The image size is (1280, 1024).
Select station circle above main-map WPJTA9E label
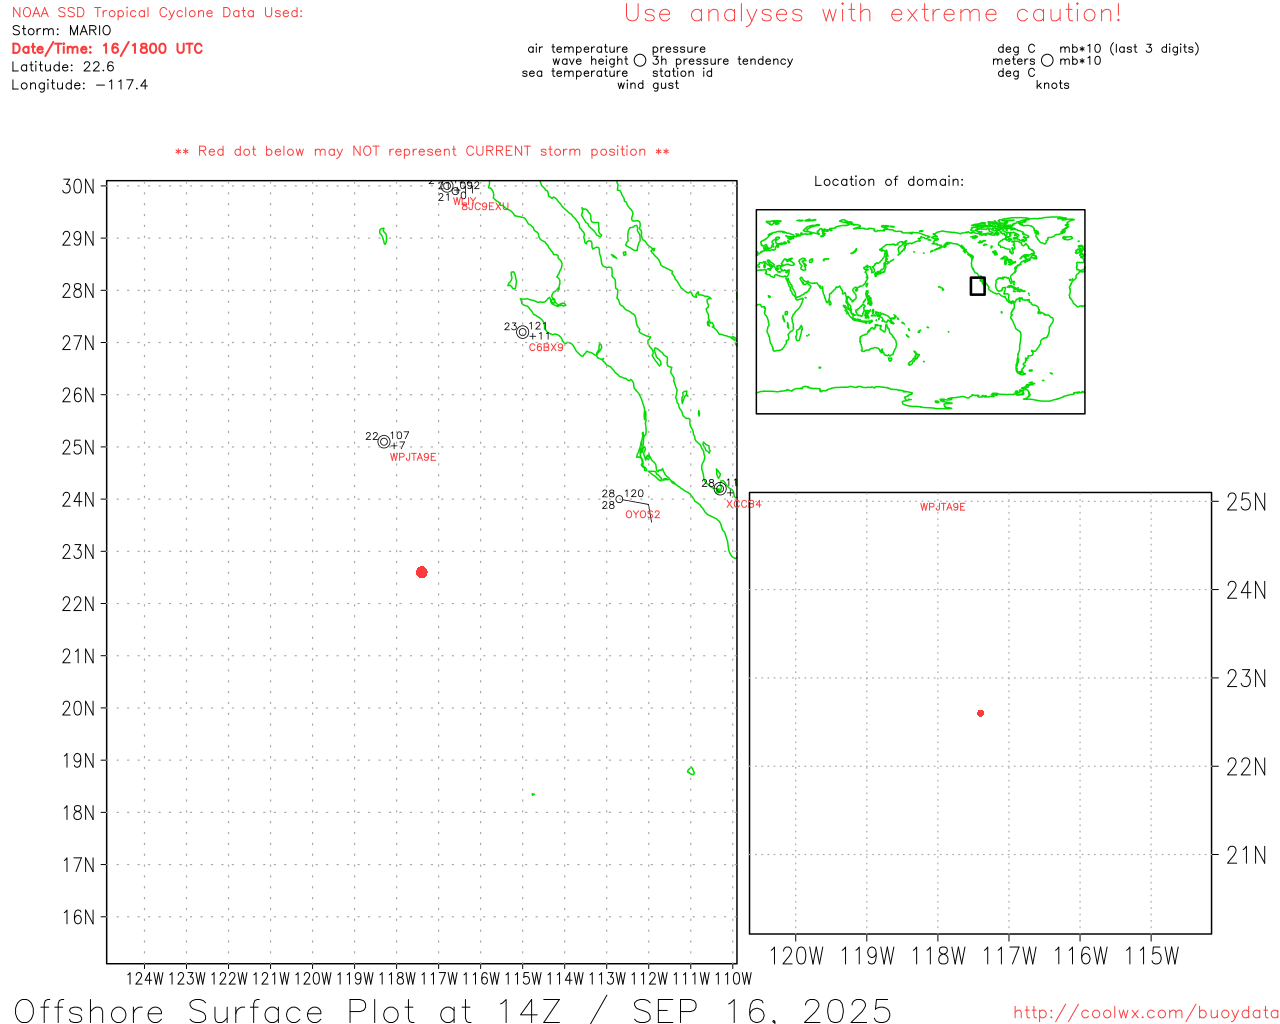[384, 442]
